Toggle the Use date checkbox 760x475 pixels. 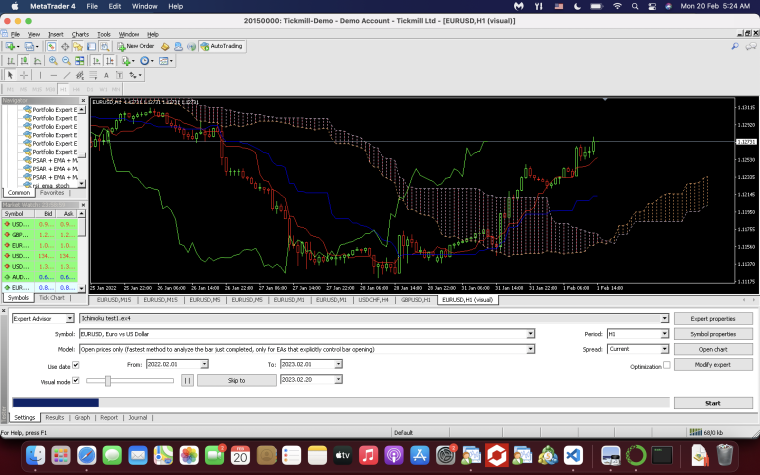76,365
